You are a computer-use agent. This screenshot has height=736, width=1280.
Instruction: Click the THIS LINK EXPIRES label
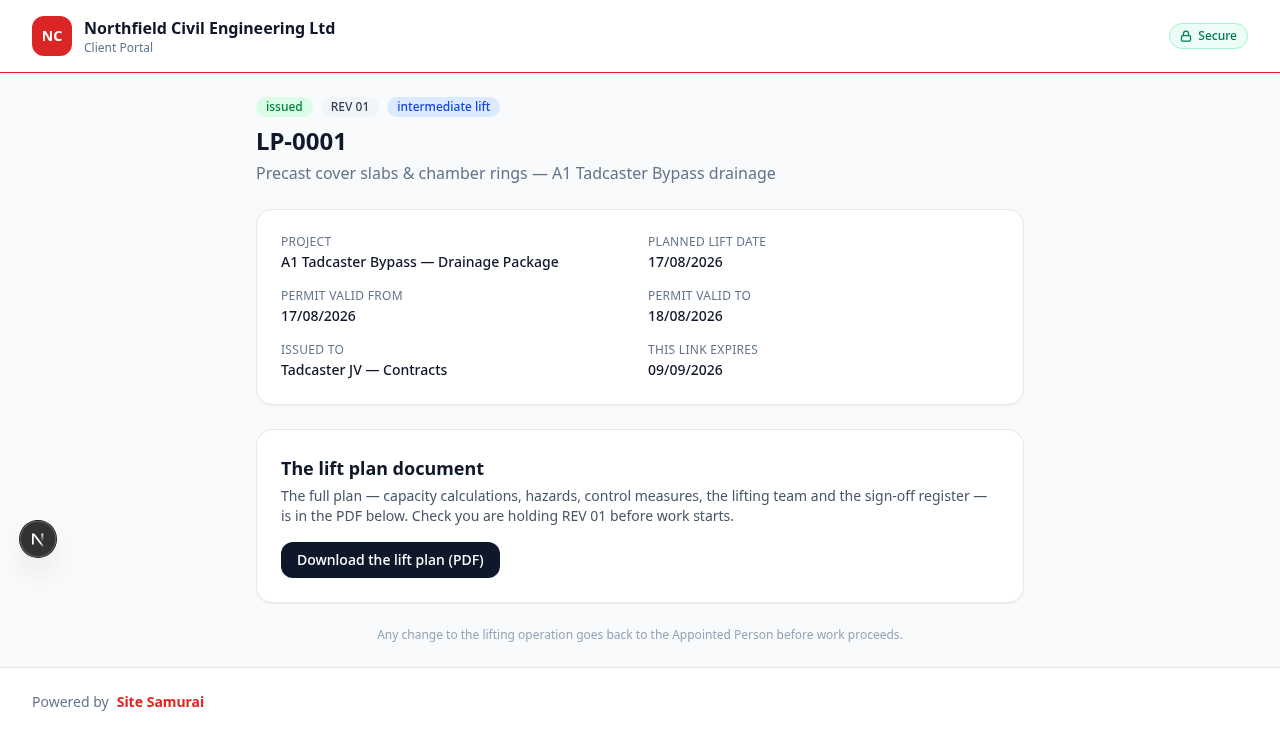point(703,350)
